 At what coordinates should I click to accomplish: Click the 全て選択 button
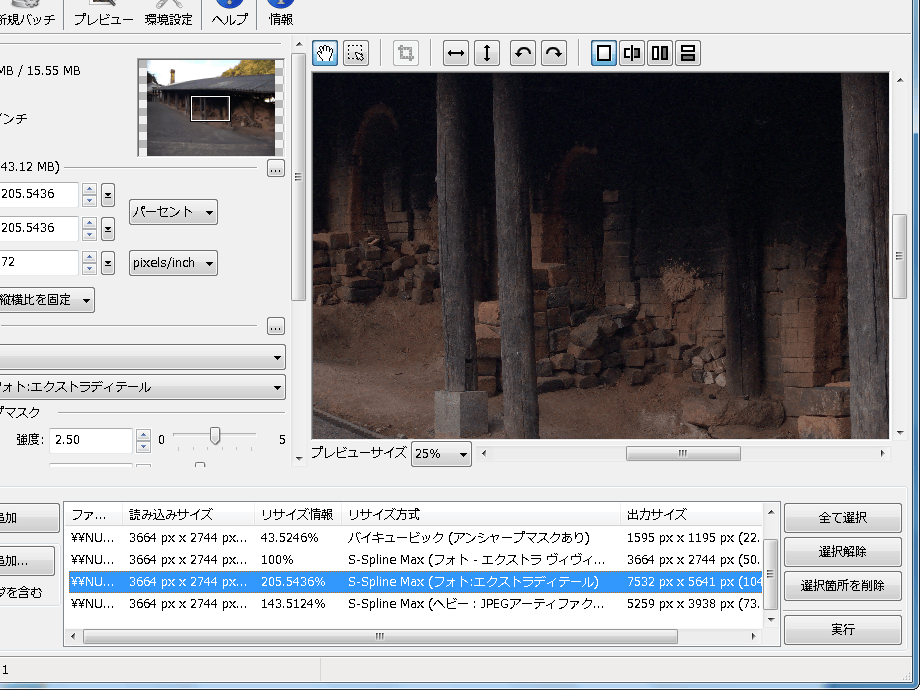point(843,518)
